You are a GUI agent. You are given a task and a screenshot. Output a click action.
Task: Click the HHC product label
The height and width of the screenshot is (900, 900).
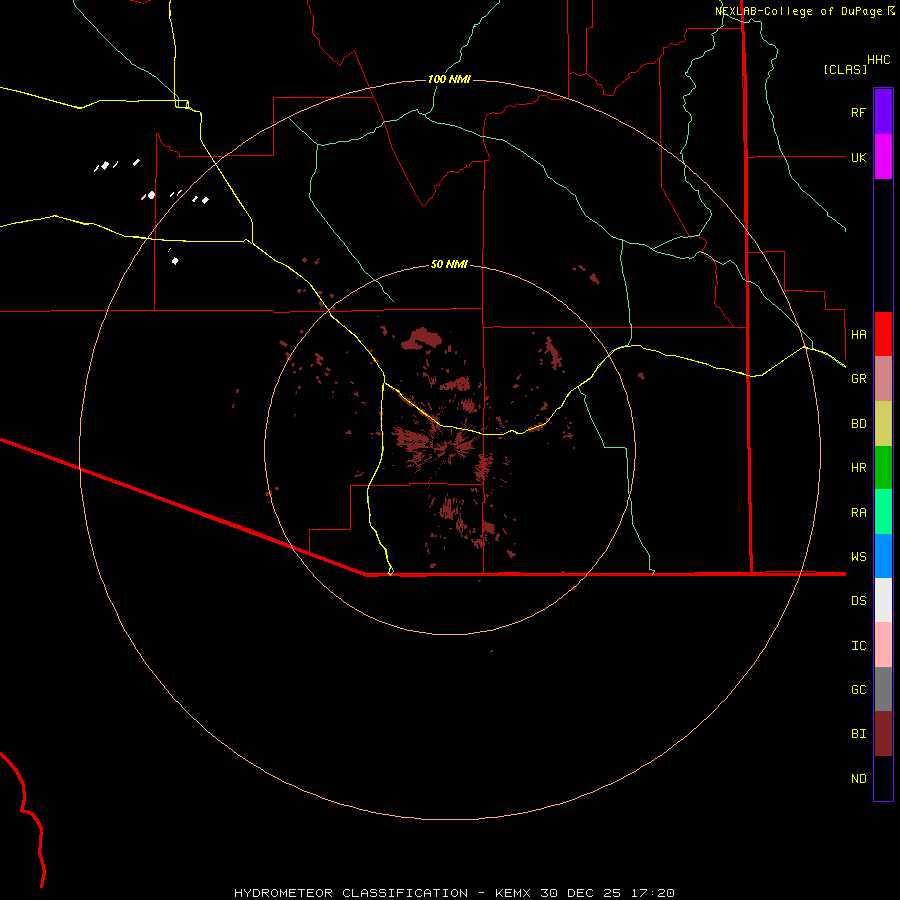click(879, 60)
